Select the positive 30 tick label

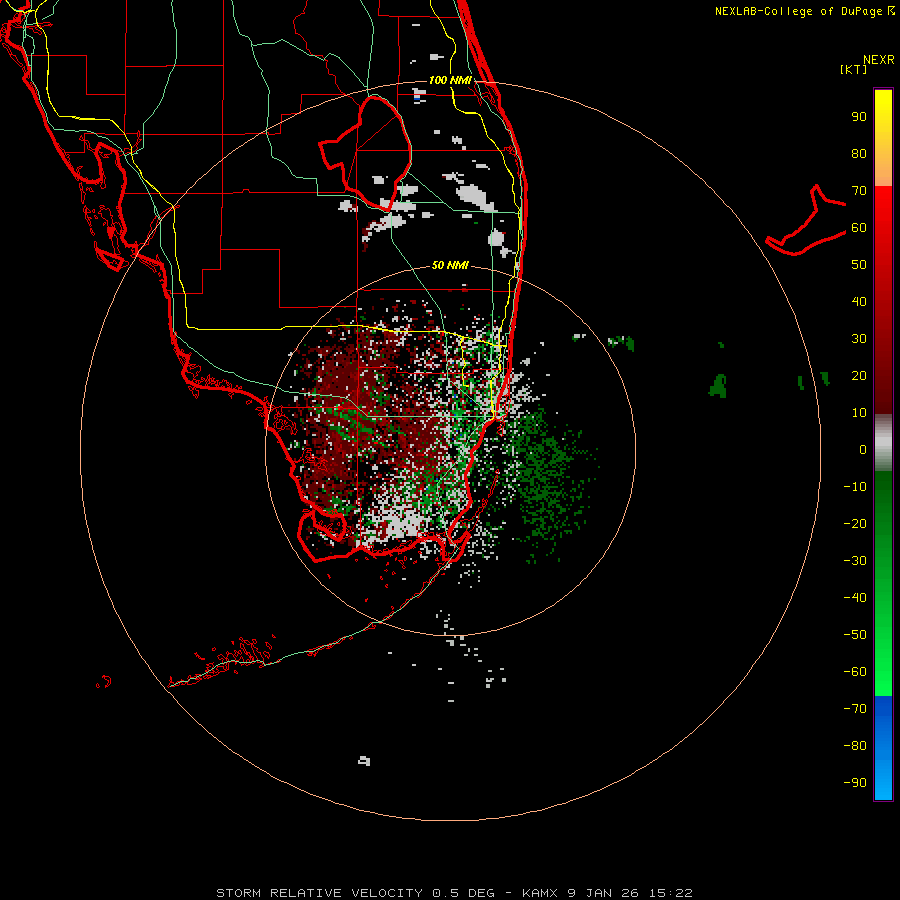tap(859, 339)
